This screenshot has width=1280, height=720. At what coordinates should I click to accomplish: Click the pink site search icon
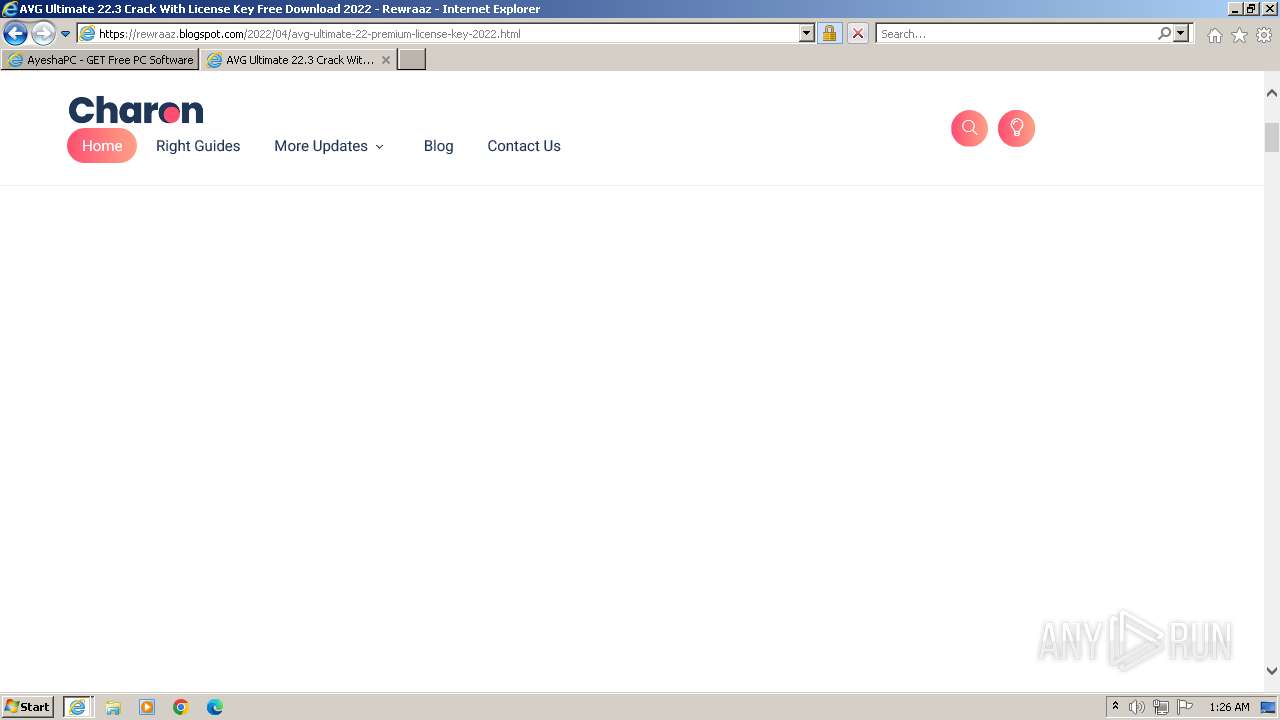coord(969,128)
